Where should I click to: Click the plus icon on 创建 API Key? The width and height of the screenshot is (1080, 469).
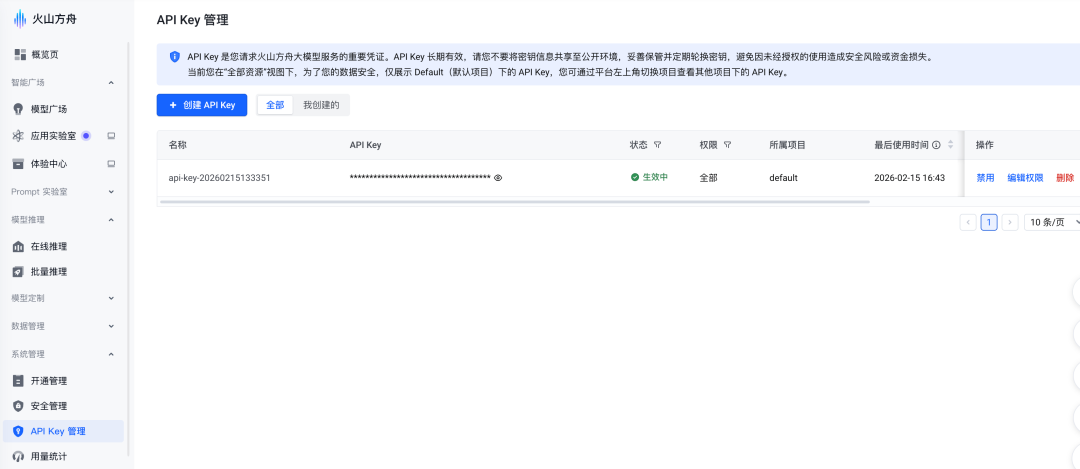(173, 105)
